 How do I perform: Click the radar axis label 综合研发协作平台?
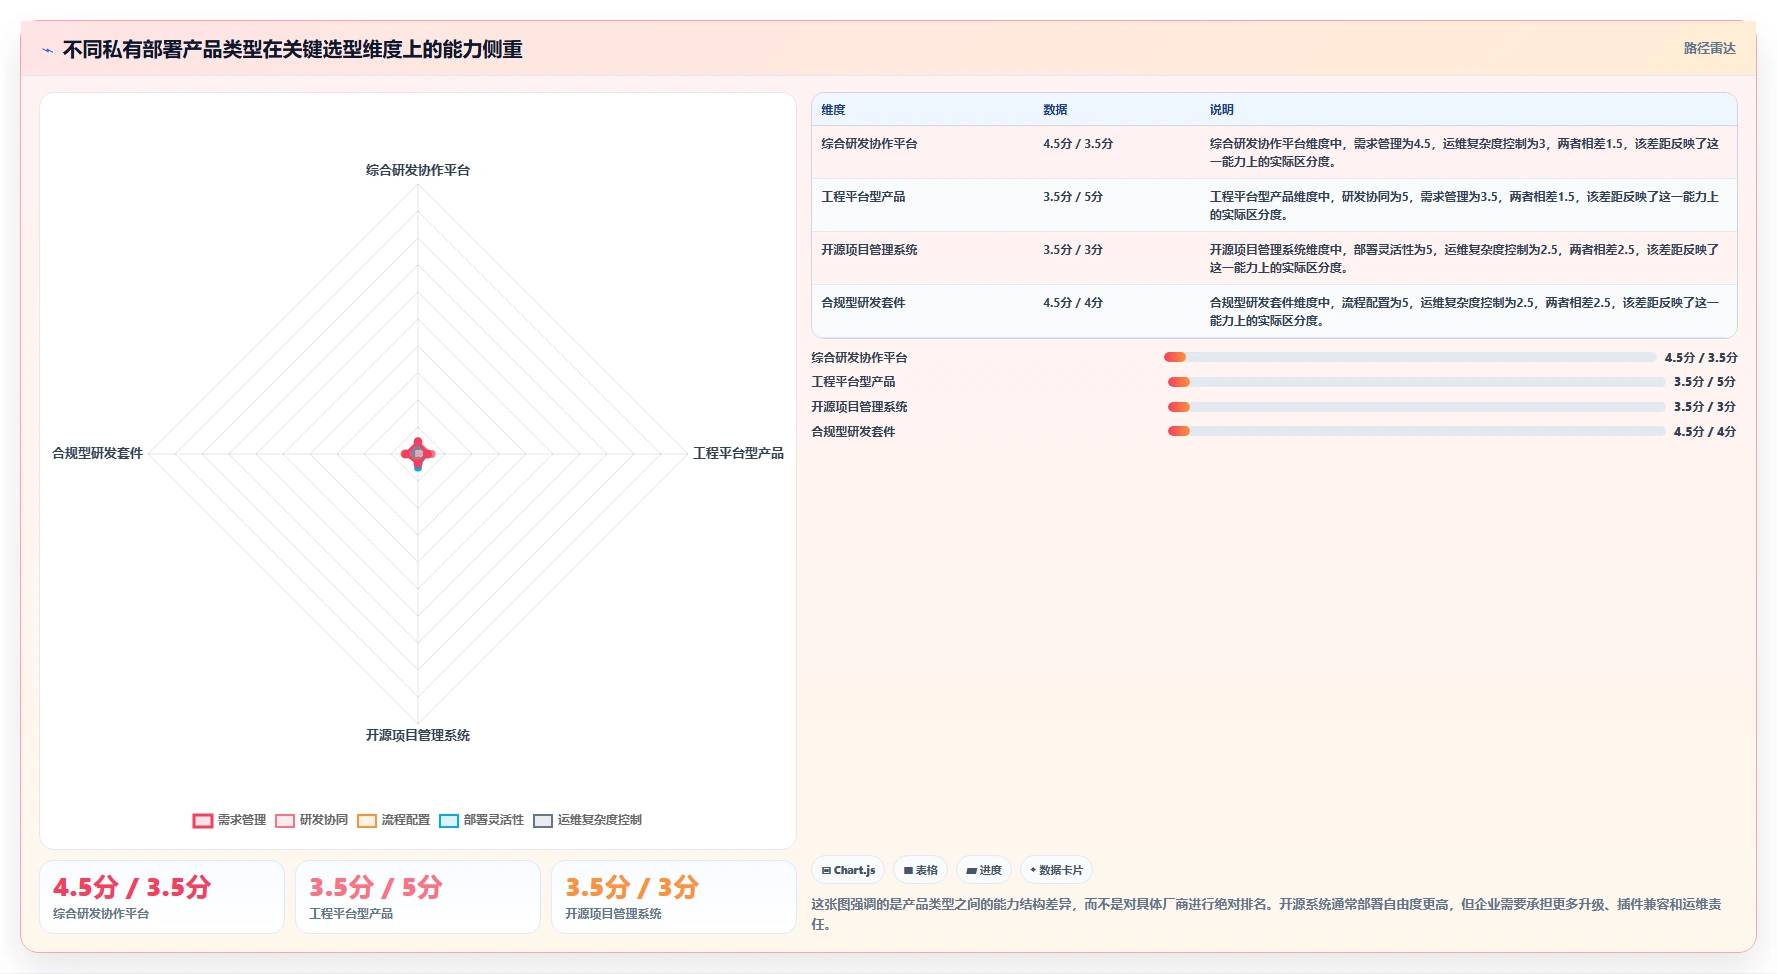point(418,170)
